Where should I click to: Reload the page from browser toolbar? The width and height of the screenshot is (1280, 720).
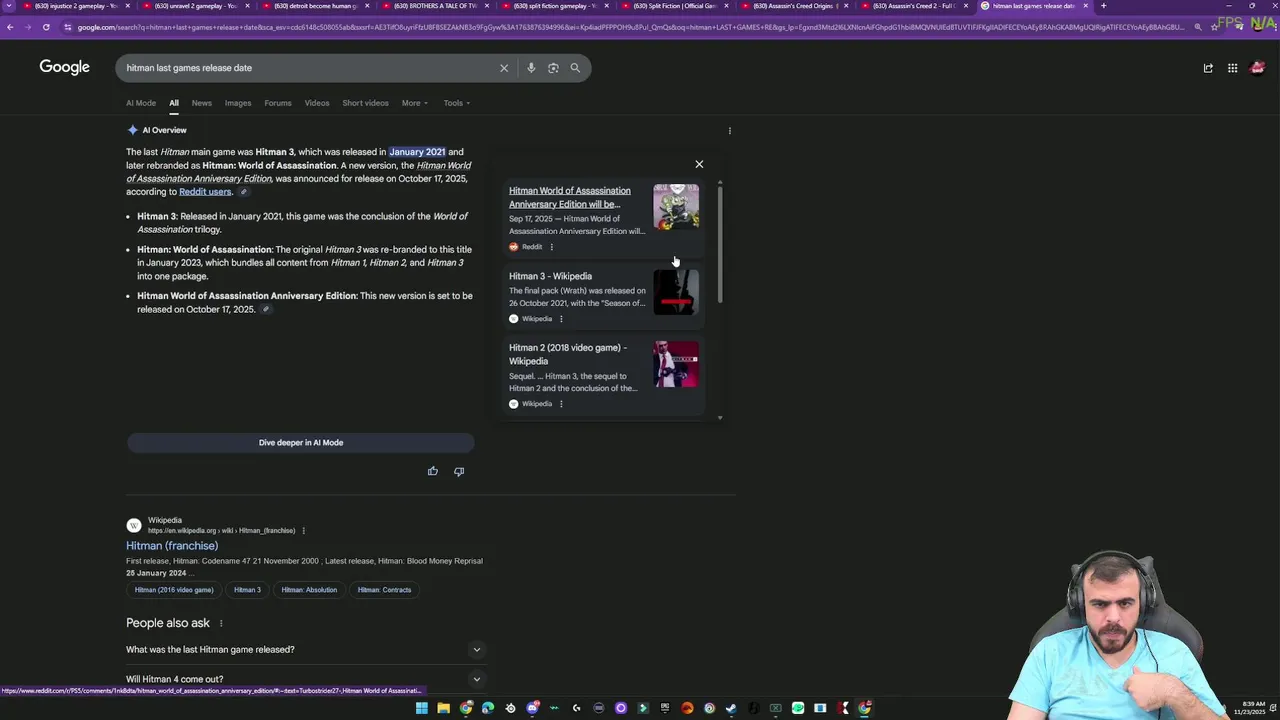46,27
